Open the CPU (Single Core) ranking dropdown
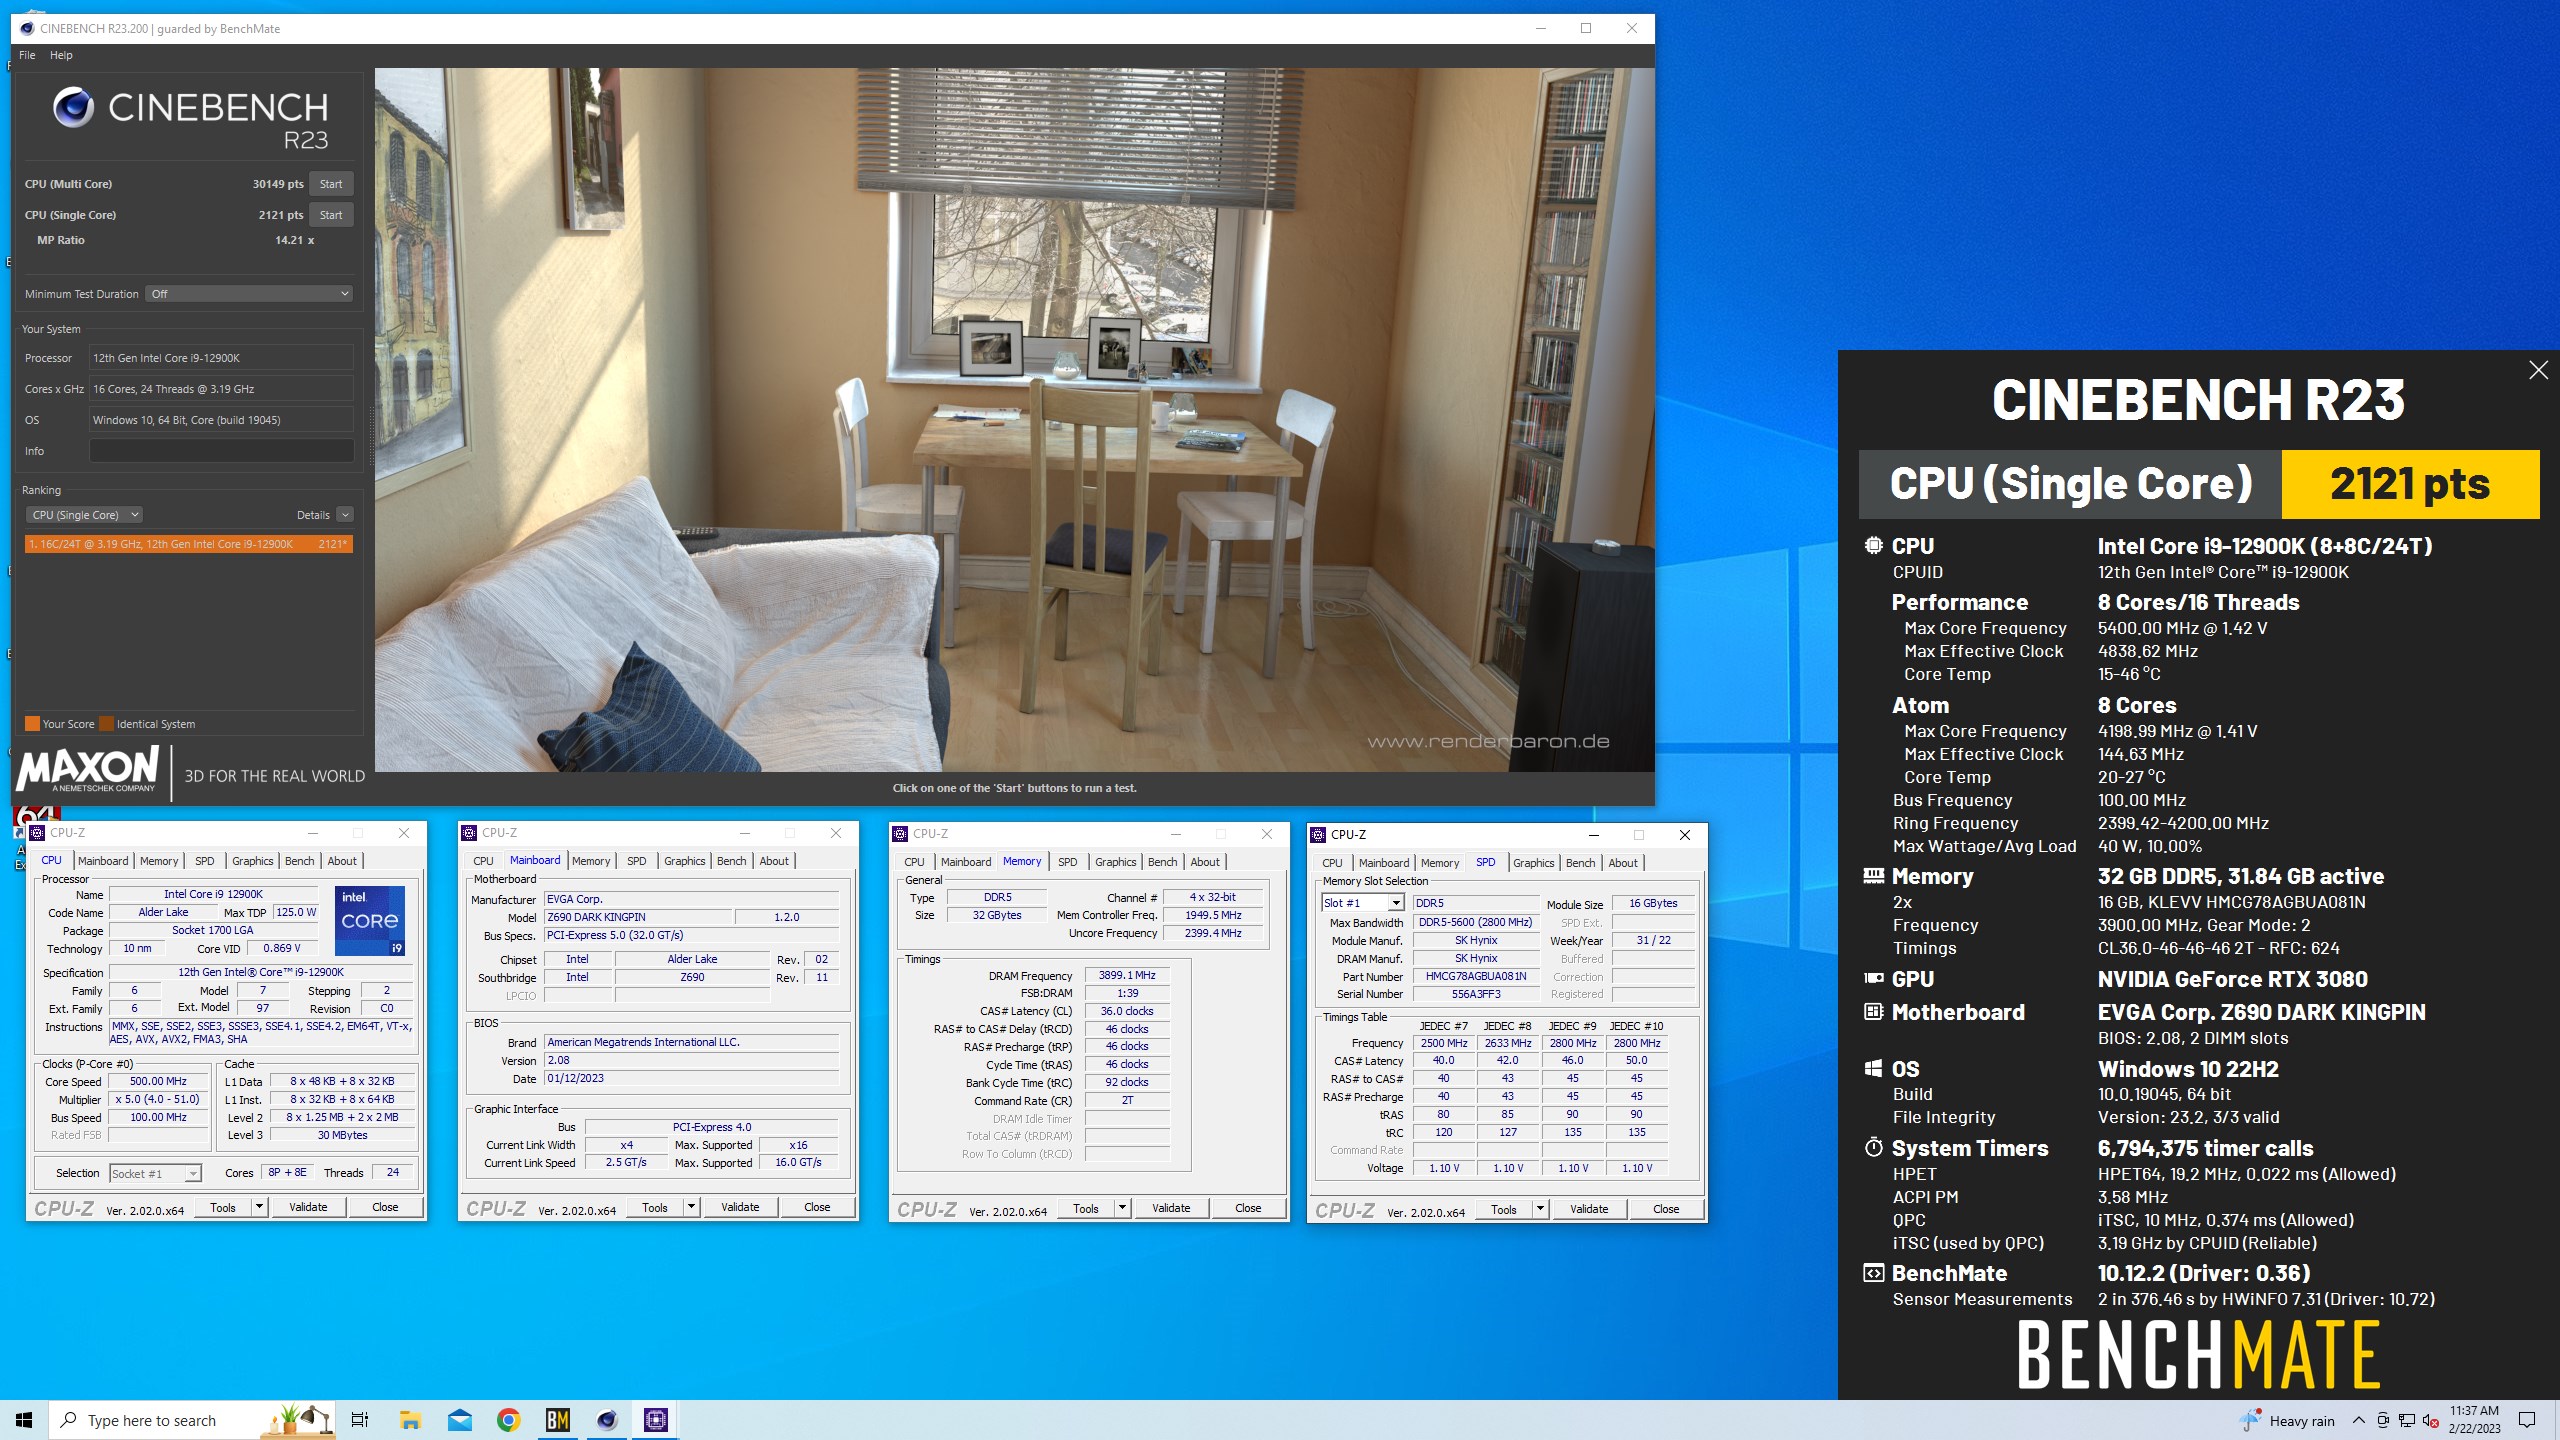This screenshot has height=1440, width=2560. 84,515
